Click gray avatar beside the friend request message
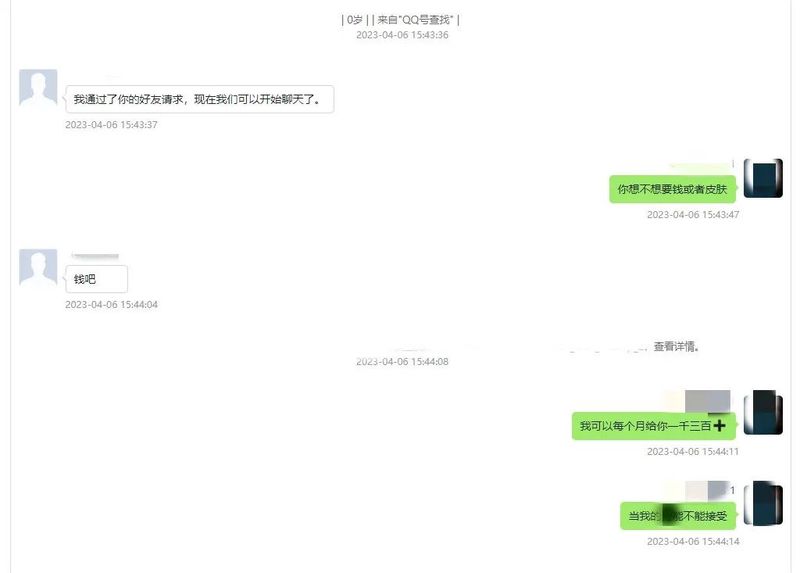Screen dimensions: 800x573 [x=38, y=88]
